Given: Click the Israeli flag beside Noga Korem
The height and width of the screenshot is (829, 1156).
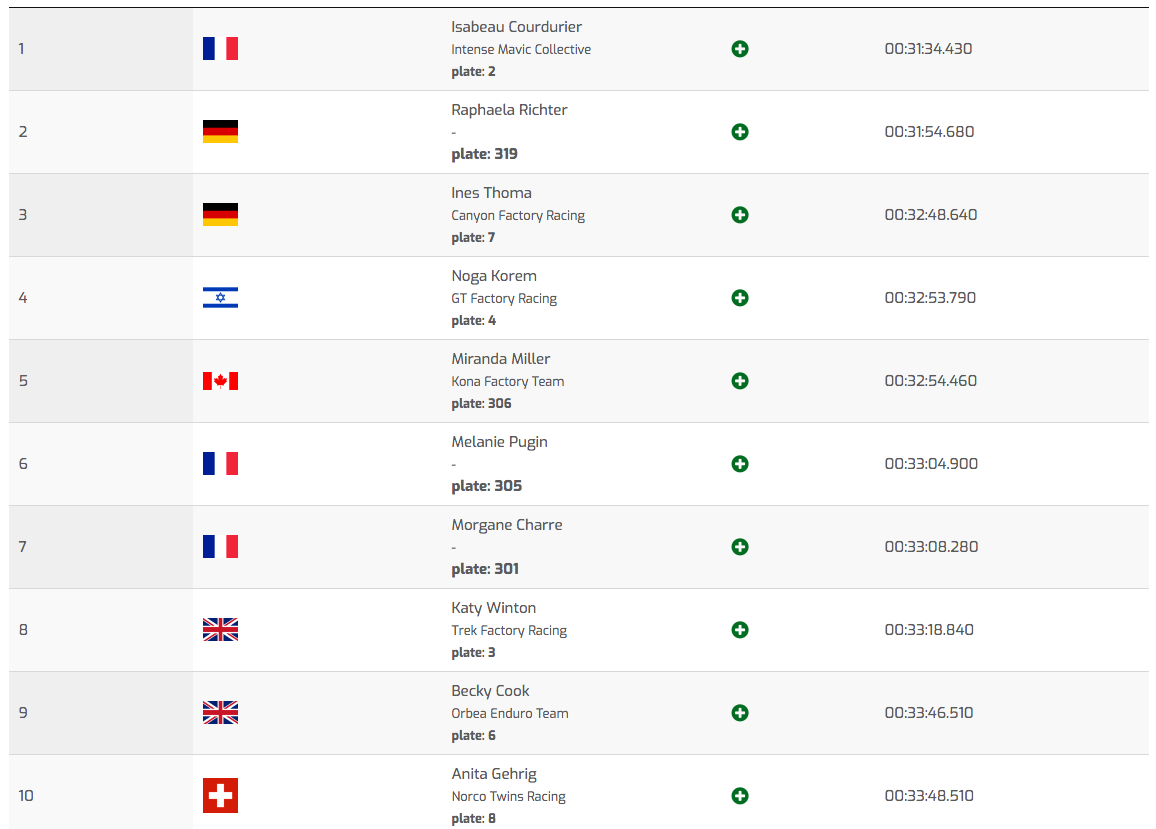Looking at the screenshot, I should pyautogui.click(x=220, y=298).
